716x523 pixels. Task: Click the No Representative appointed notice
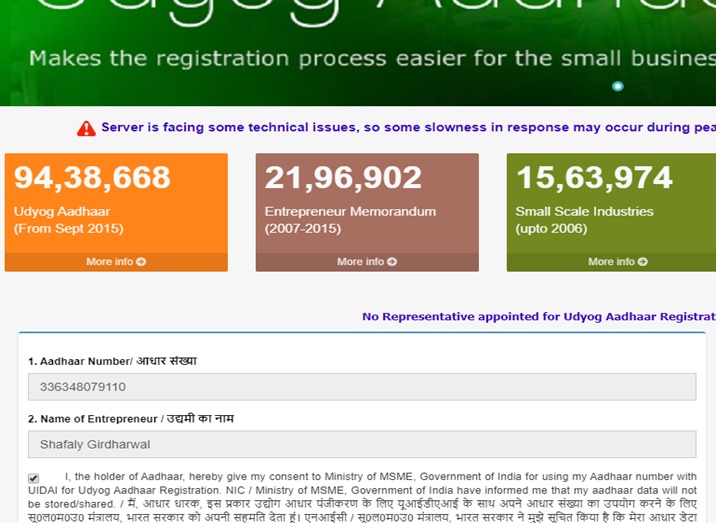[x=539, y=317]
